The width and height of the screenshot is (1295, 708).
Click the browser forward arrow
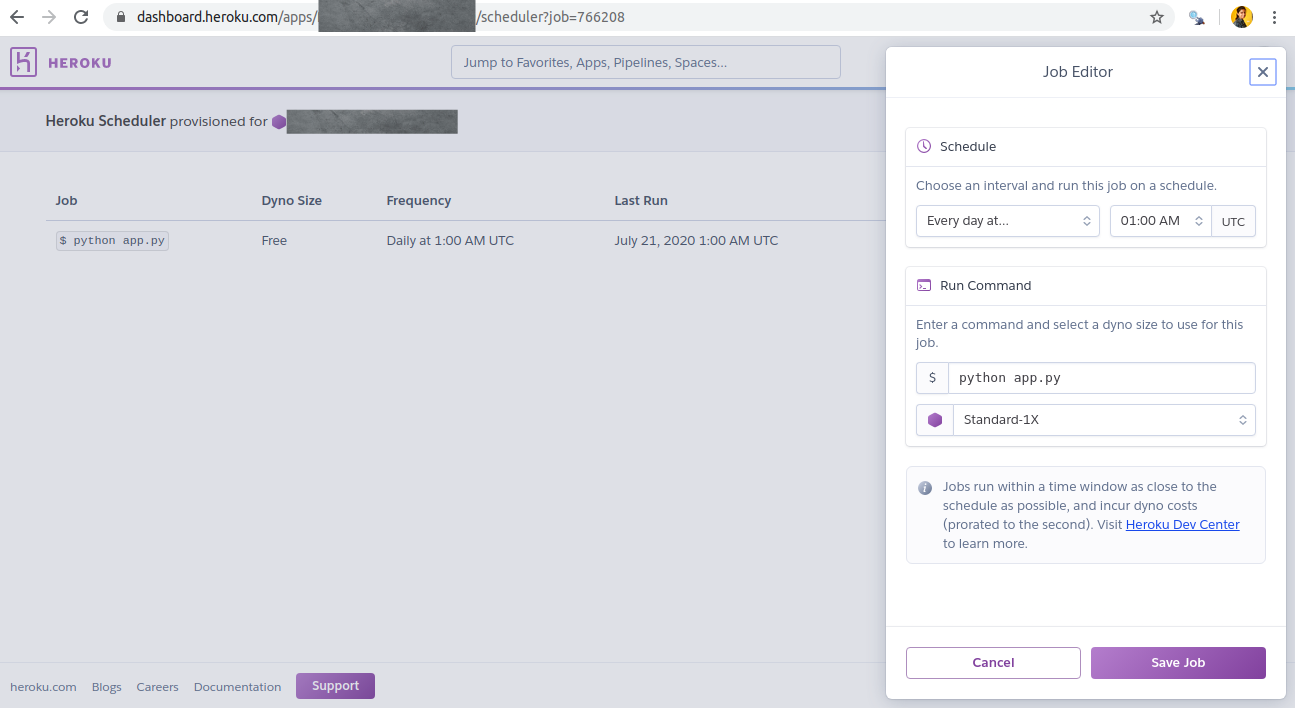point(49,17)
